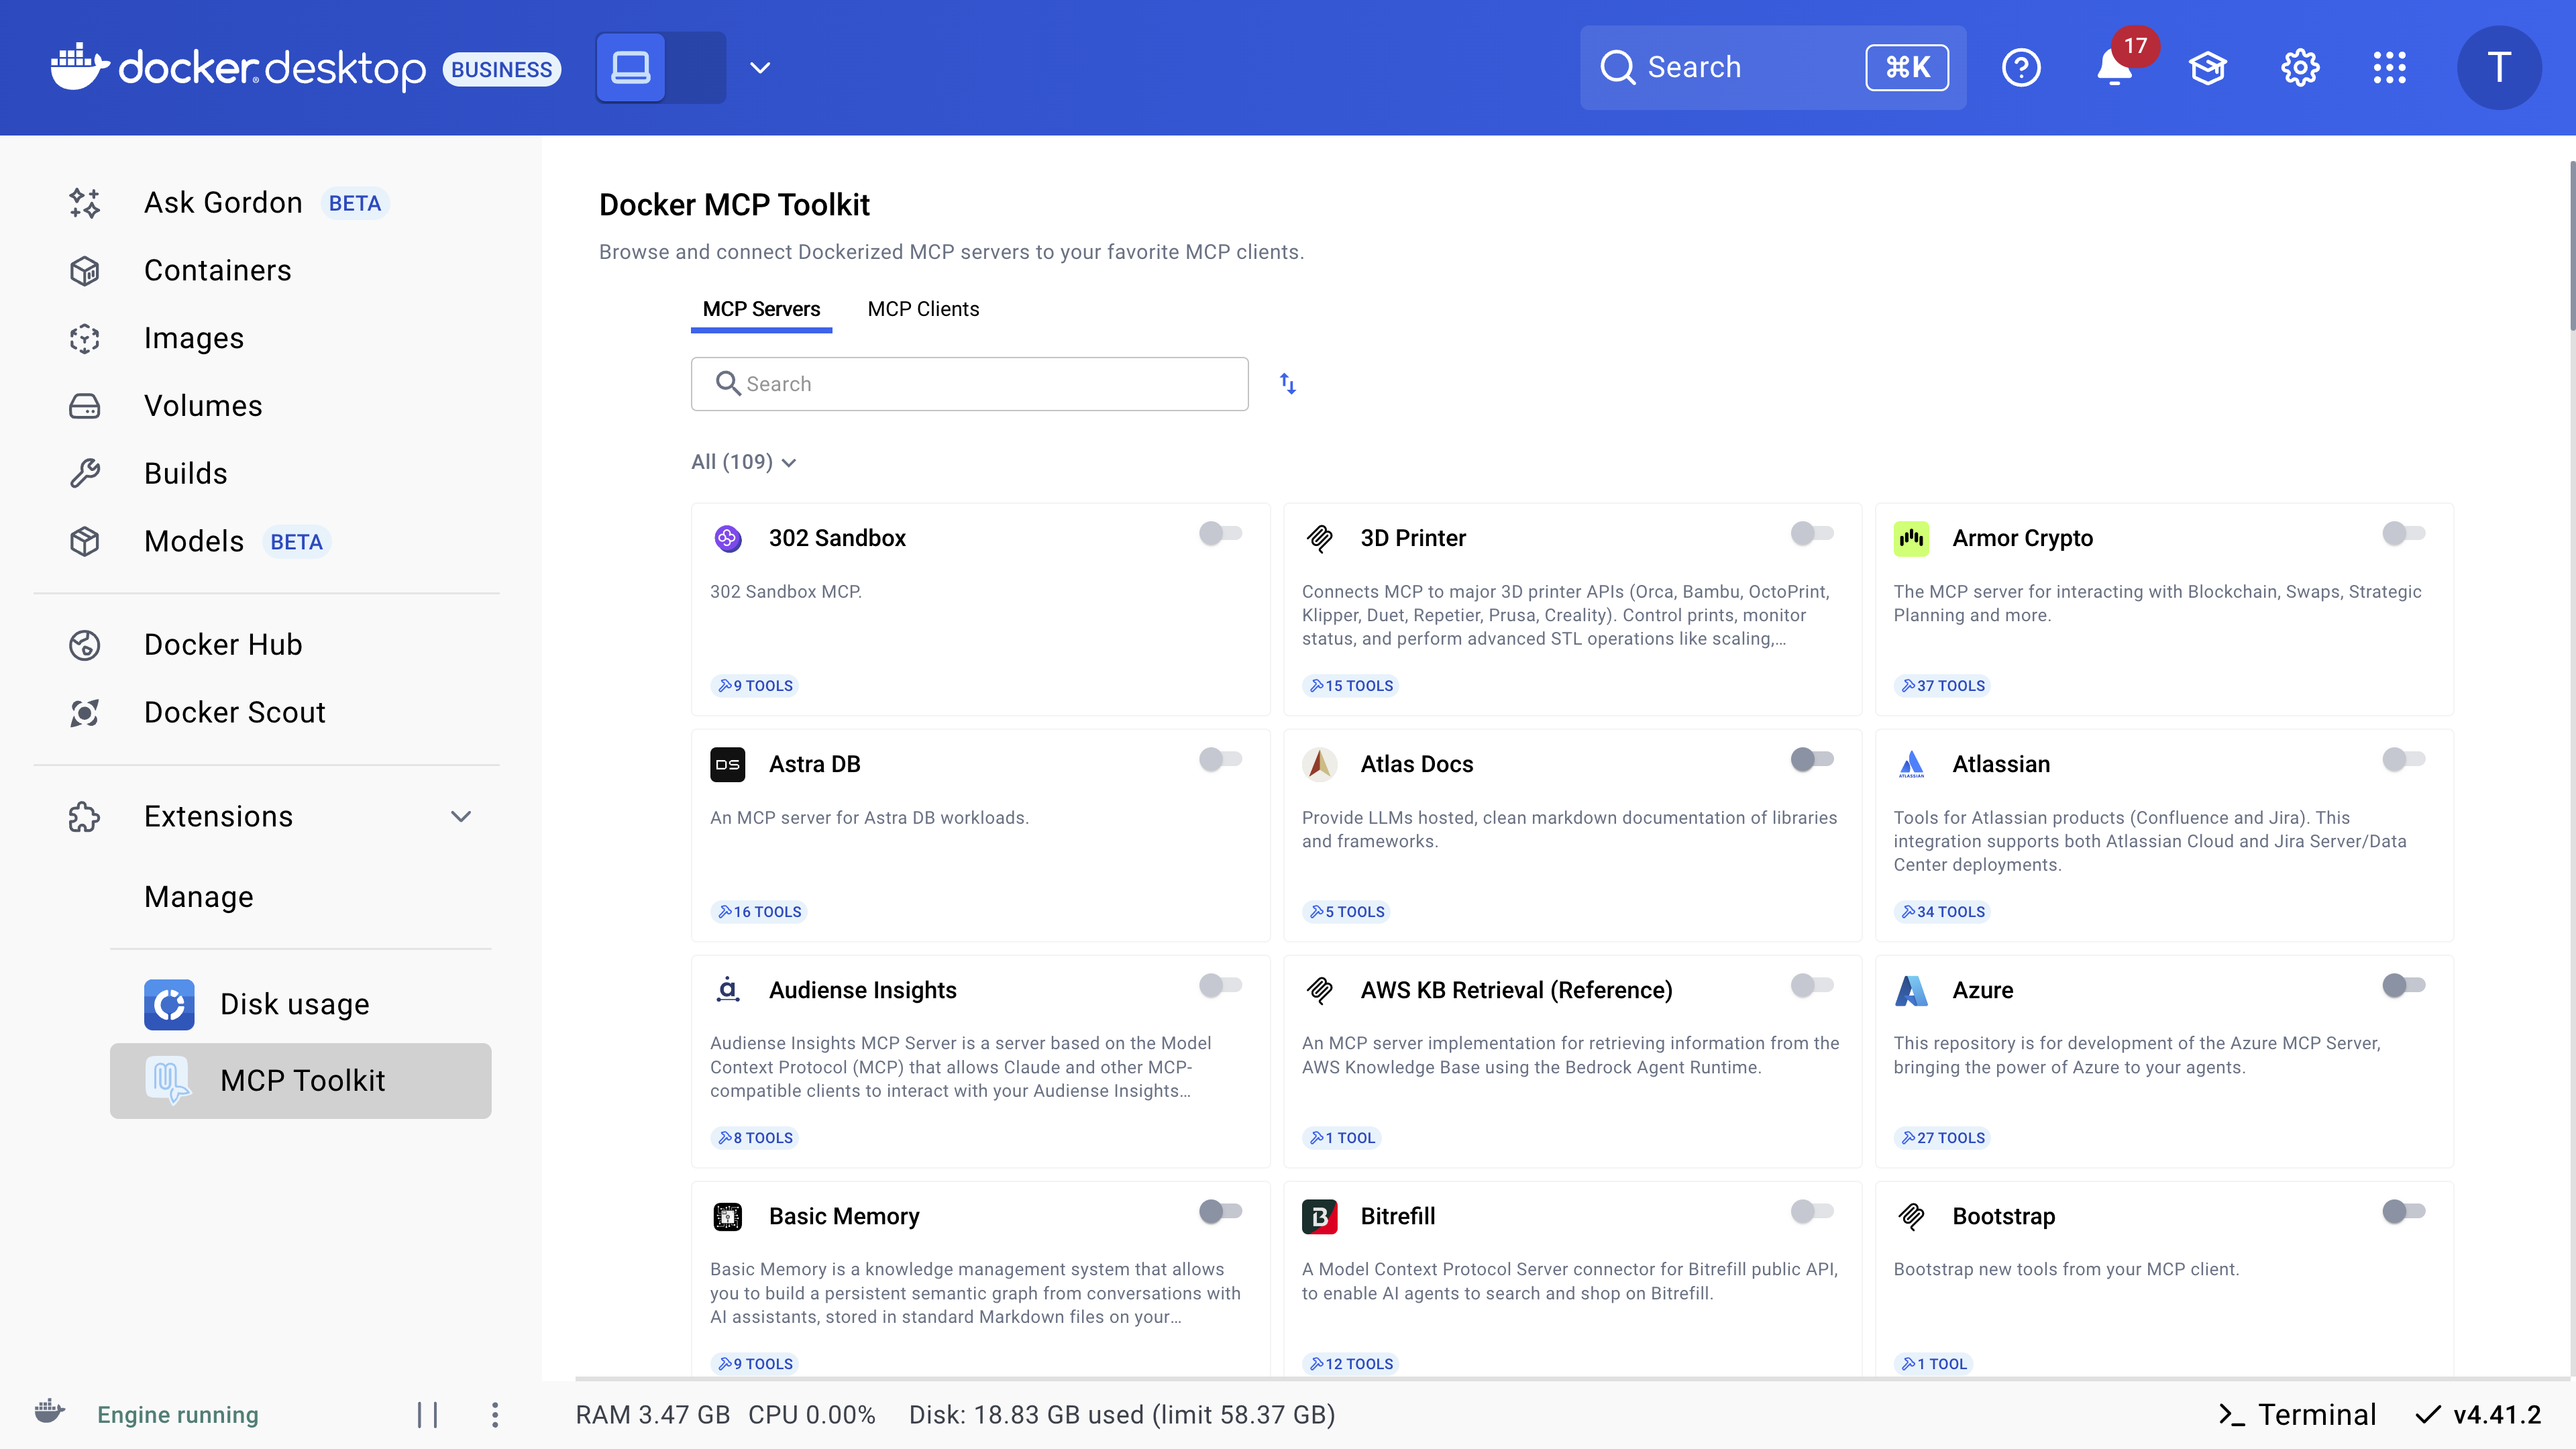This screenshot has height=1449, width=2576.
Task: Open the Learning Center graduation cap icon
Action: pyautogui.click(x=2207, y=68)
